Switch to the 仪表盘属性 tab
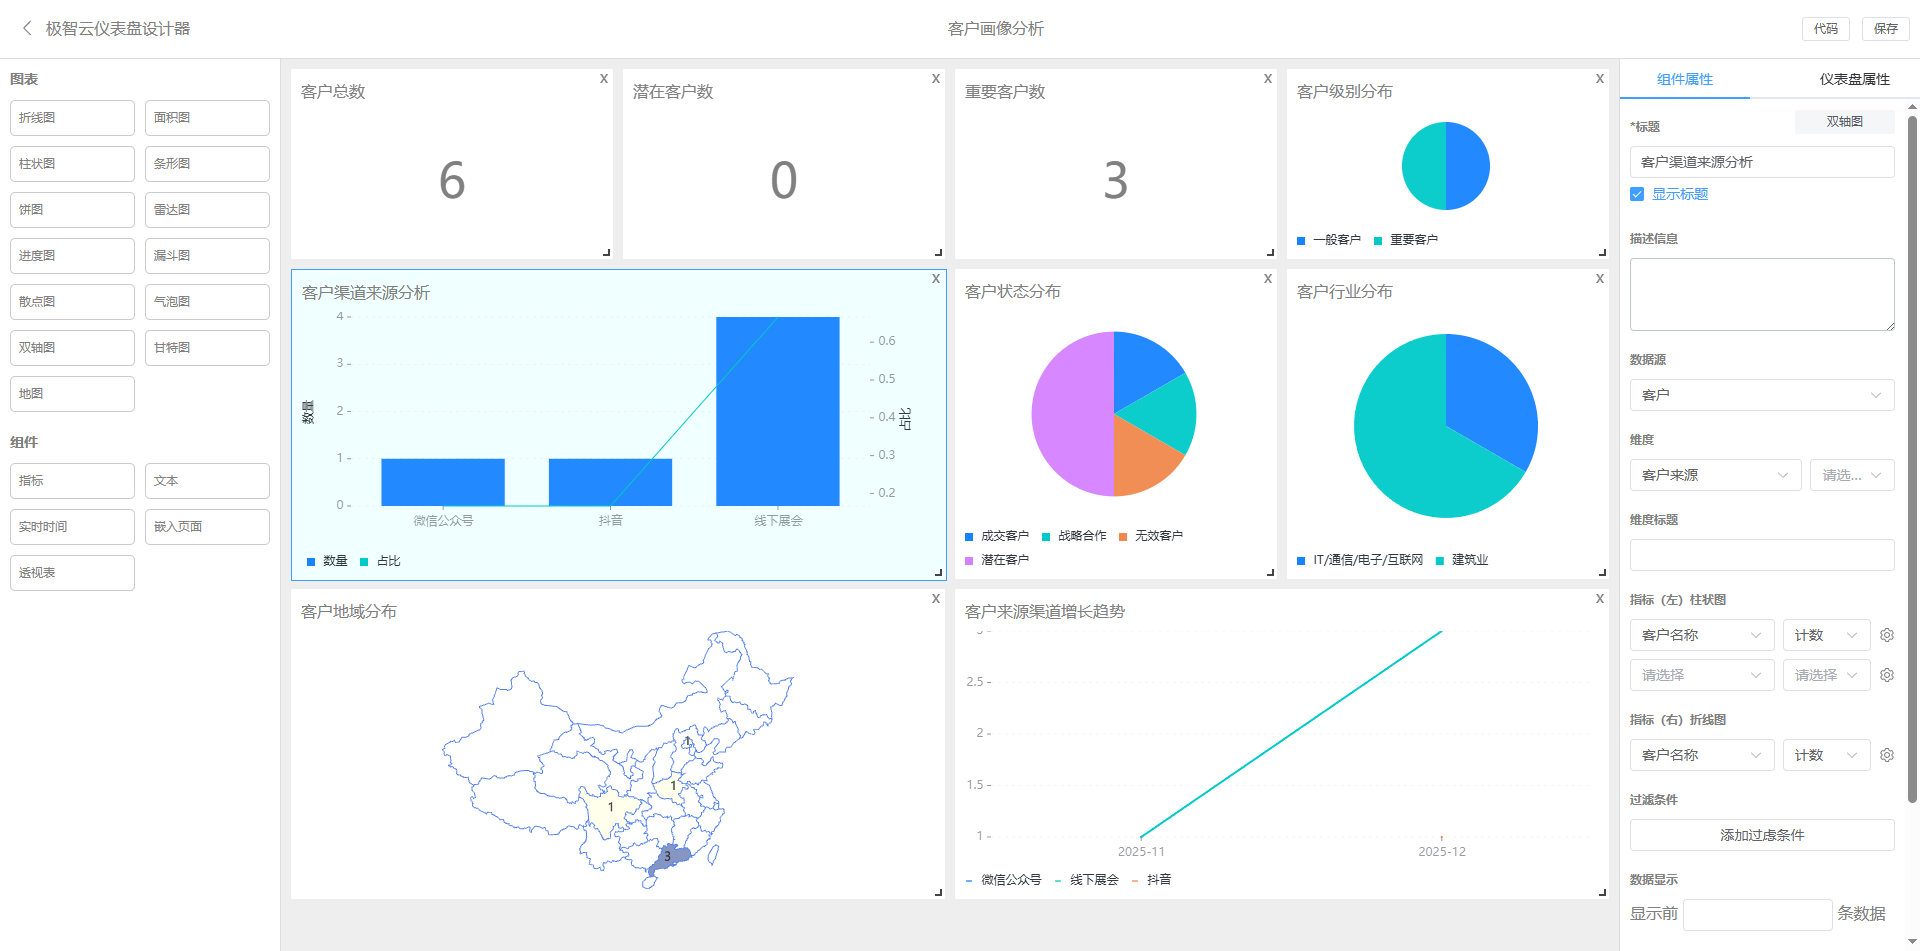This screenshot has height=951, width=1920. 1854,80
